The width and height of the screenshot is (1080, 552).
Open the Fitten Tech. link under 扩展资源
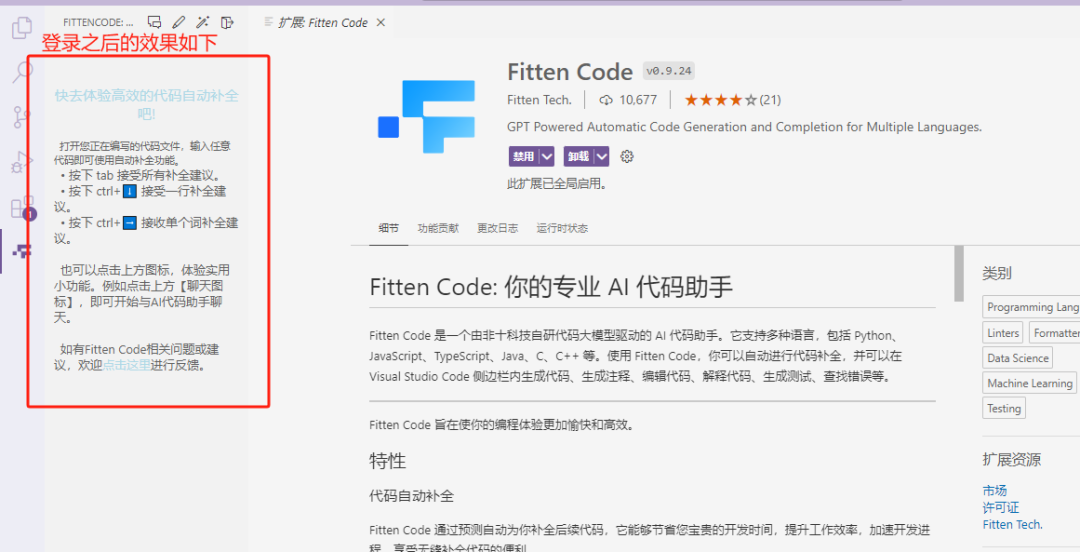point(1012,524)
